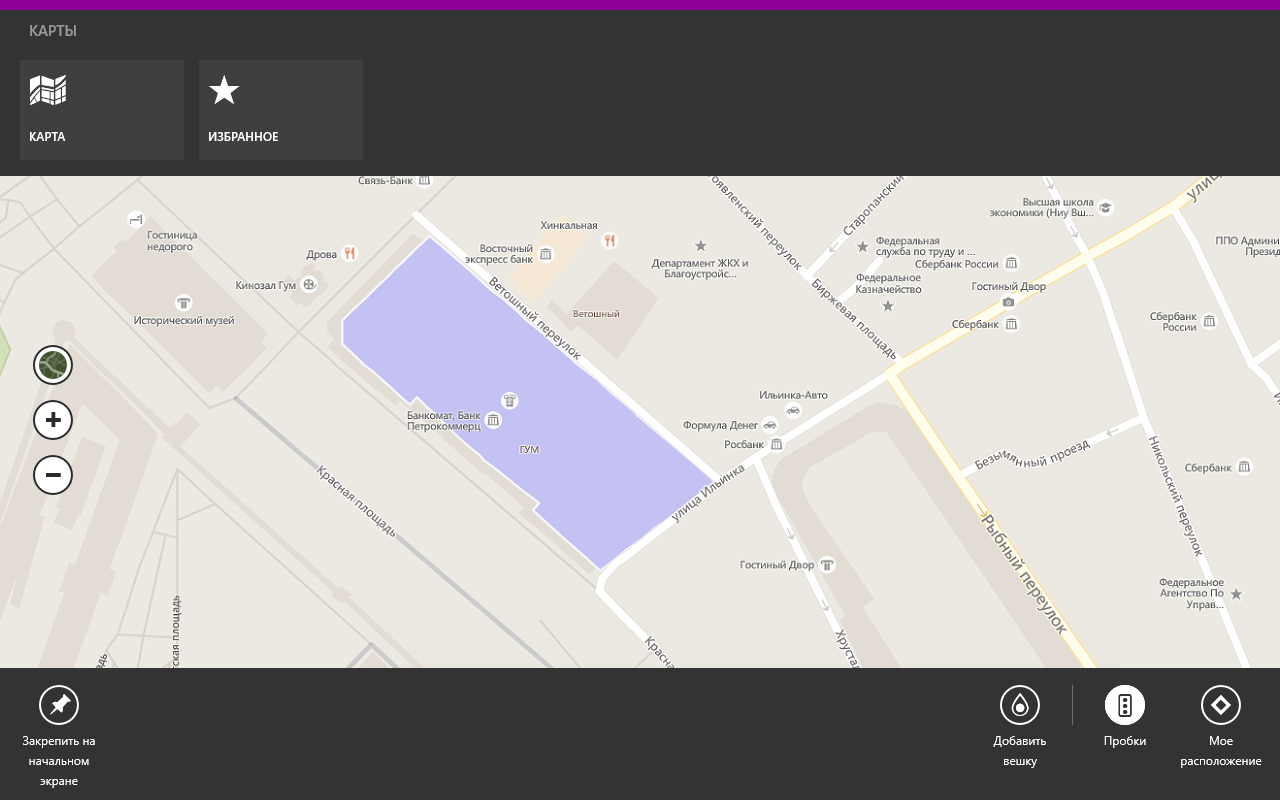Click the Дрова restaurant icon
This screenshot has height=800, width=1280.
[349, 254]
